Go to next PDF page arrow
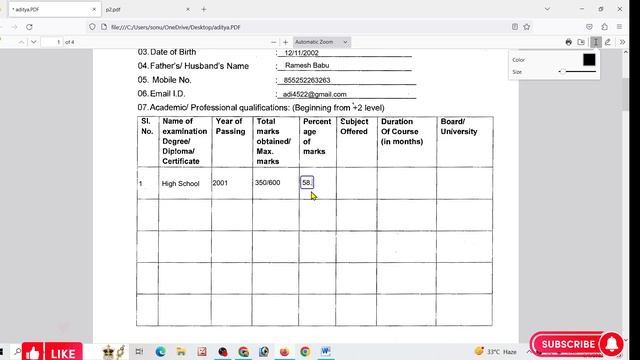This screenshot has height=360, width=640. tap(33, 42)
